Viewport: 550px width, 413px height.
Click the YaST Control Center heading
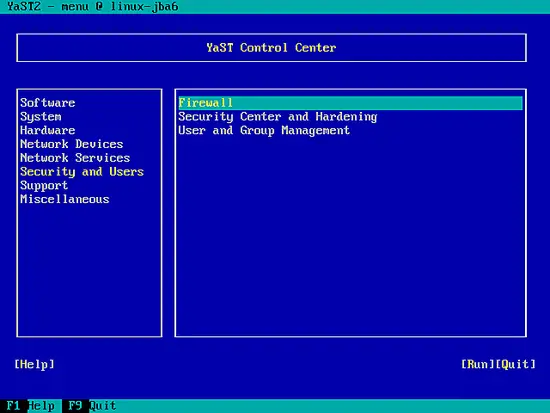click(x=271, y=48)
